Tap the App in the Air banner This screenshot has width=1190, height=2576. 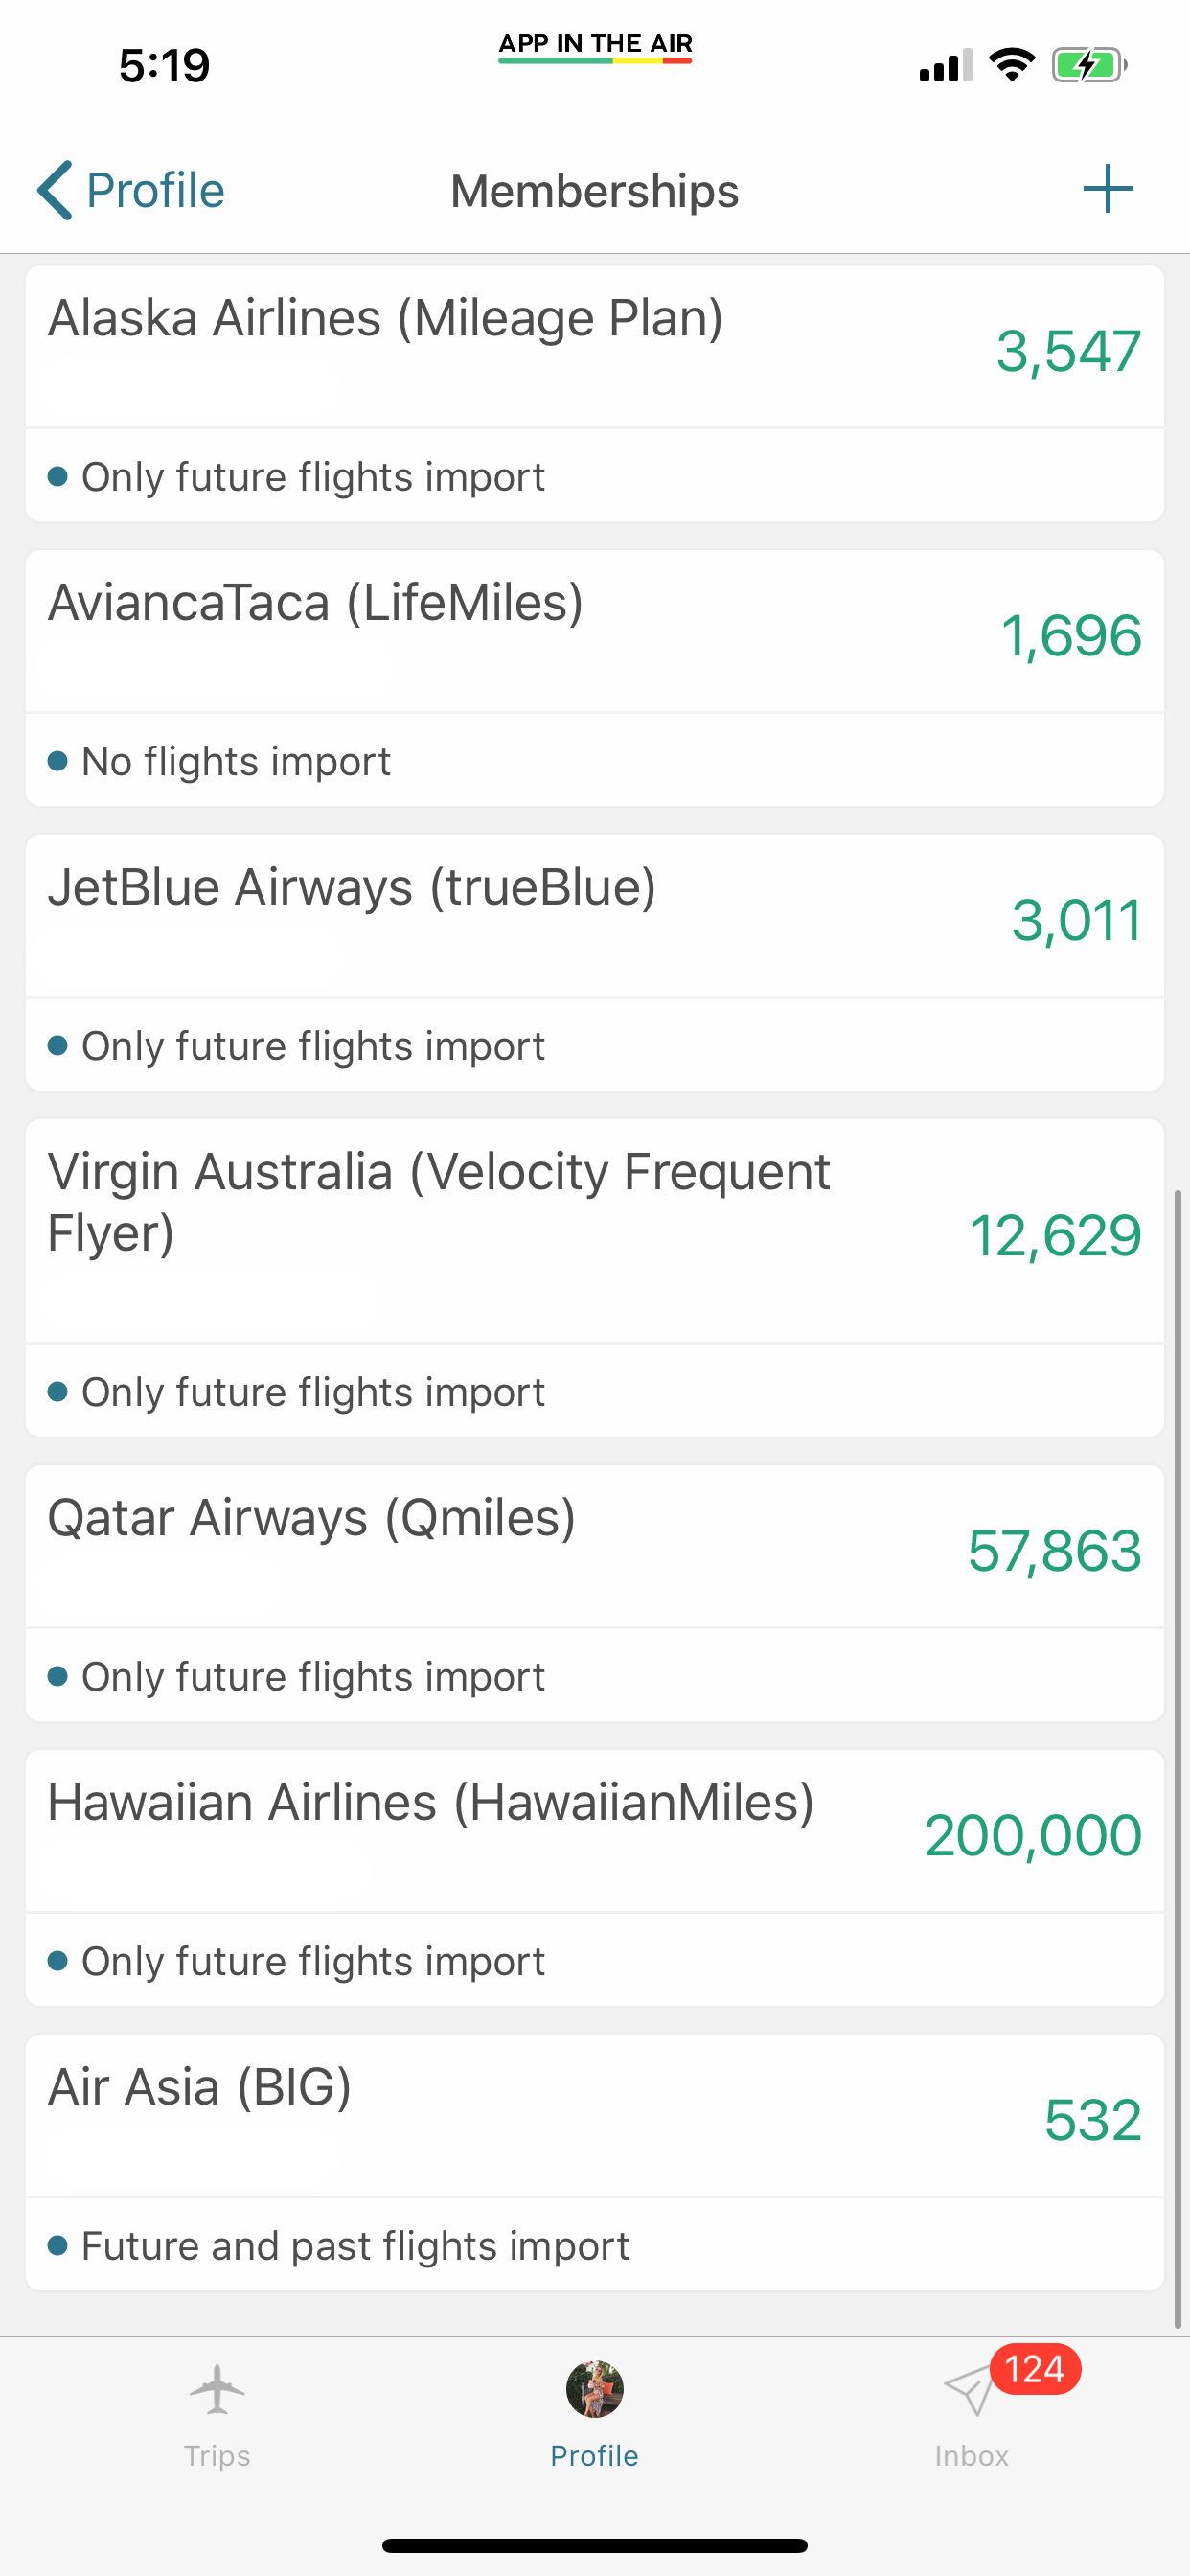tap(595, 46)
